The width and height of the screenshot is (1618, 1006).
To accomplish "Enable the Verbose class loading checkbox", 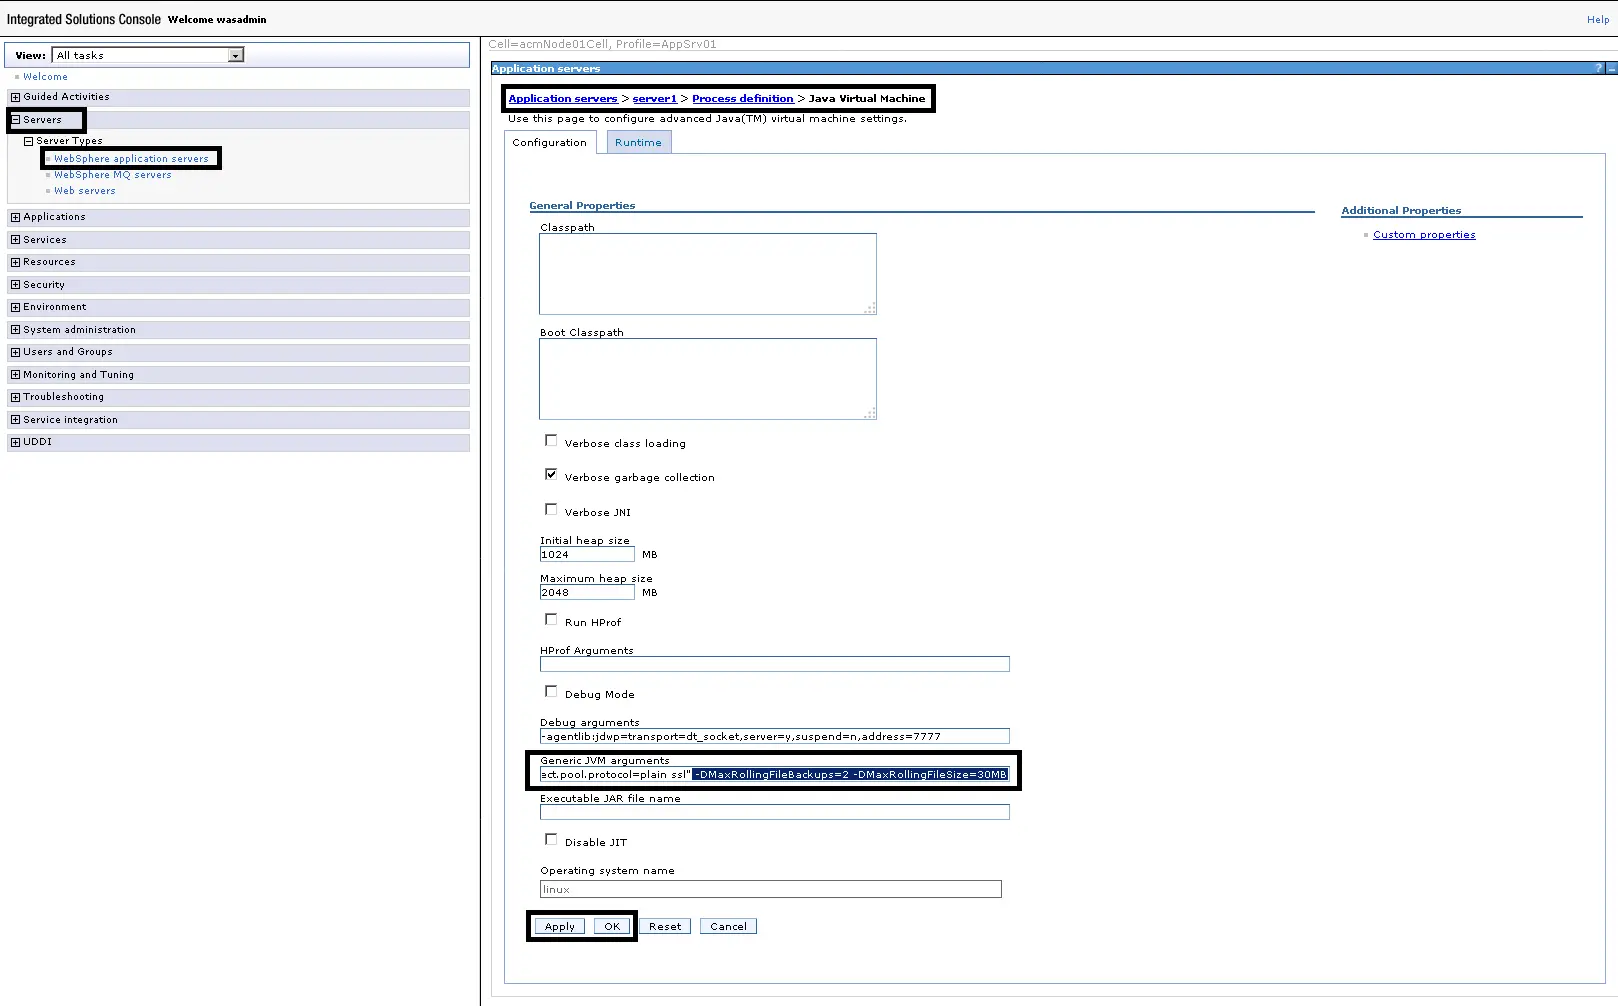I will (551, 440).
